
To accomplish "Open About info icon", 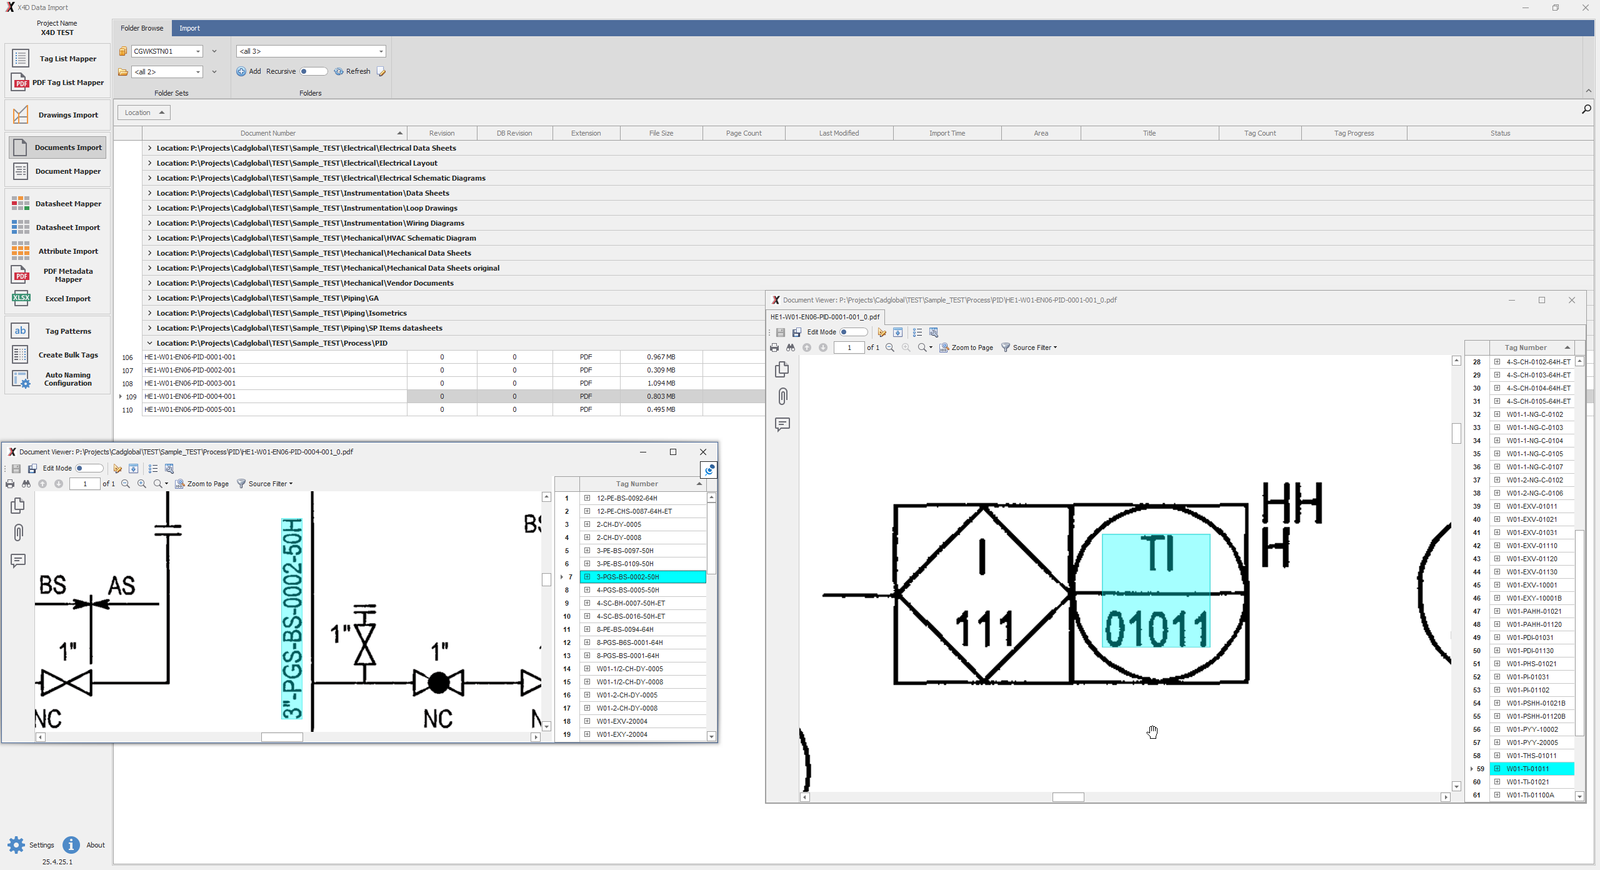I will (71, 845).
